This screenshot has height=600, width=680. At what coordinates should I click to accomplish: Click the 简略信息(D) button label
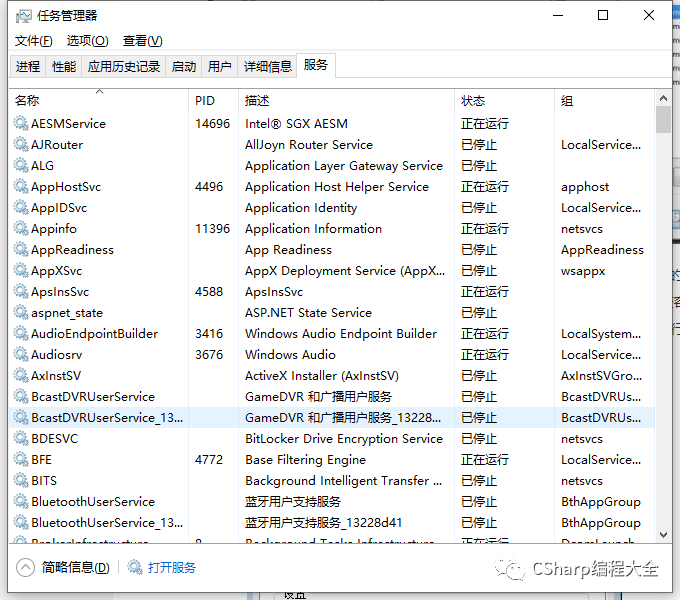[75, 567]
